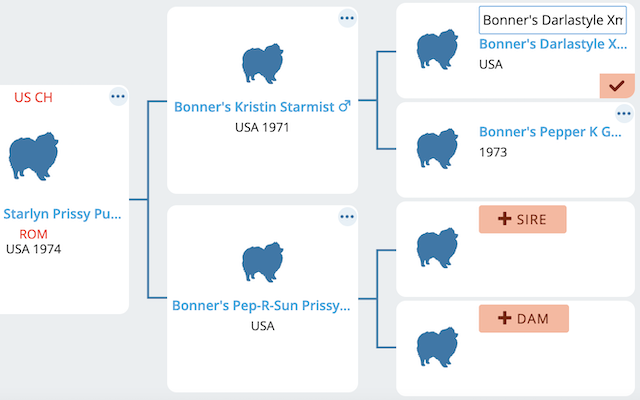Open options menu for Bonner's Pepper K card
The image size is (640, 400).
[x=624, y=113]
